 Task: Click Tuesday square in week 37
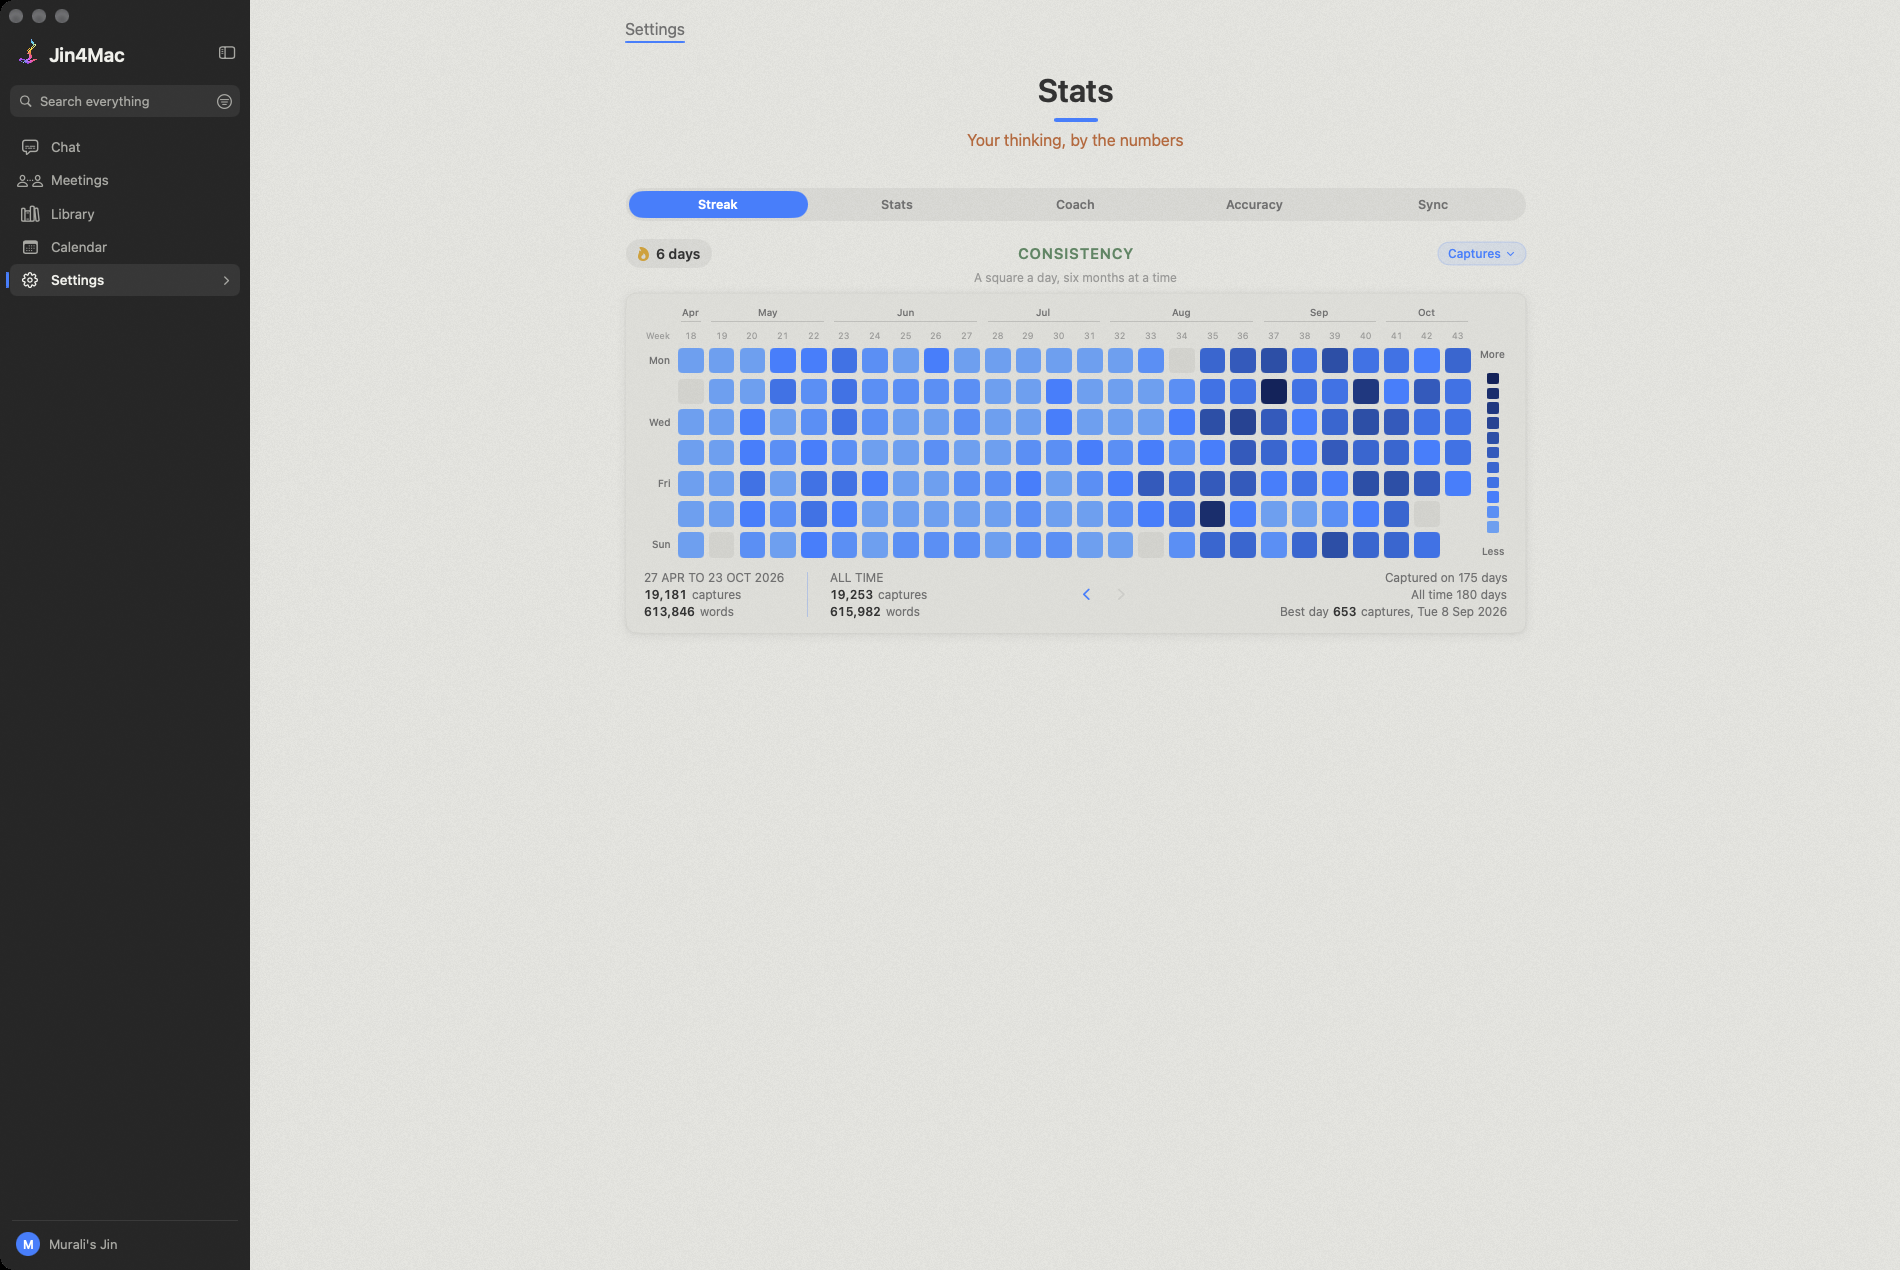[1274, 391]
